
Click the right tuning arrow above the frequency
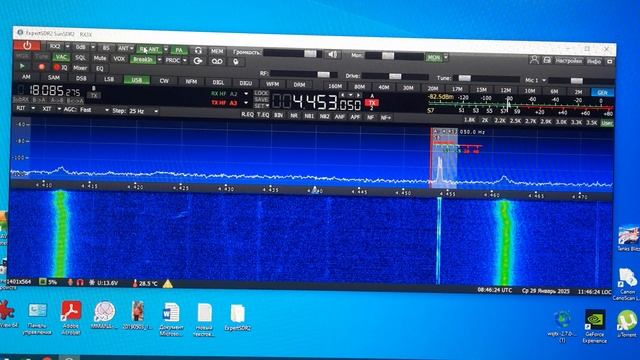point(358,96)
